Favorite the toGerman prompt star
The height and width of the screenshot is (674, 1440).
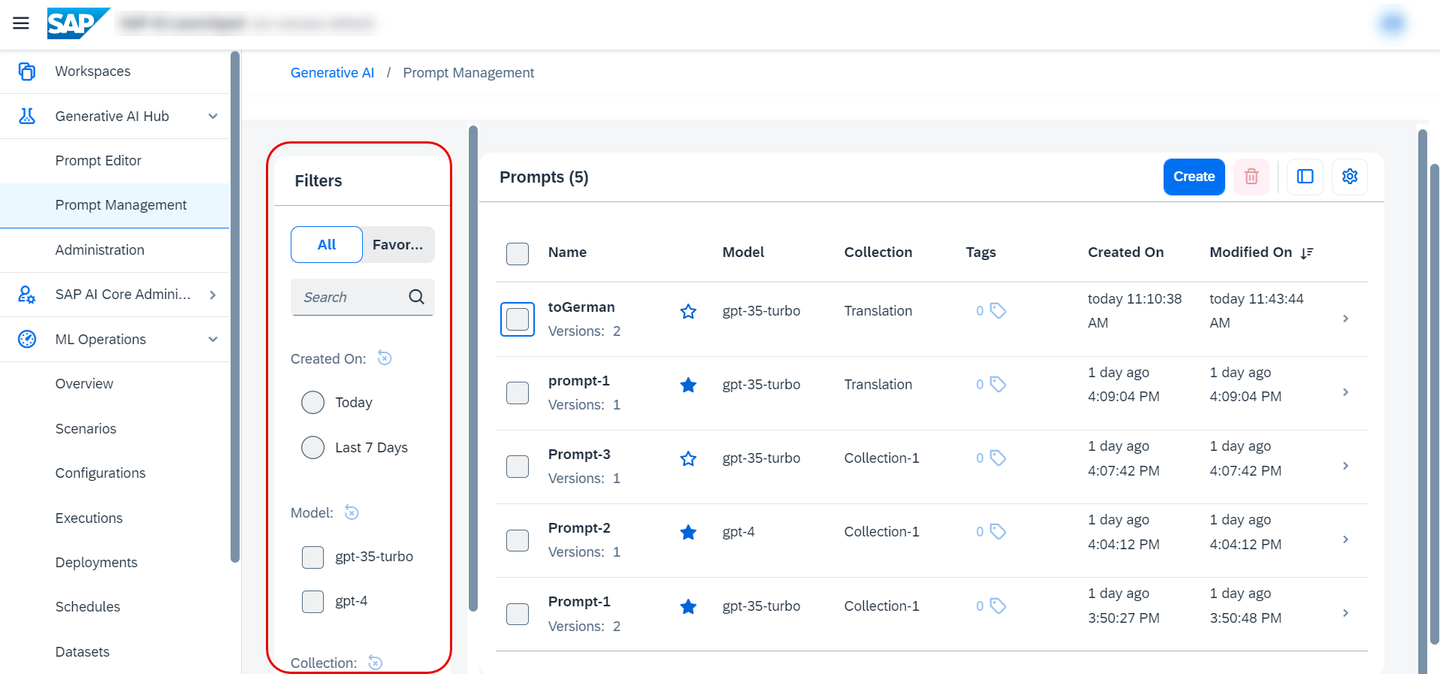(x=688, y=312)
